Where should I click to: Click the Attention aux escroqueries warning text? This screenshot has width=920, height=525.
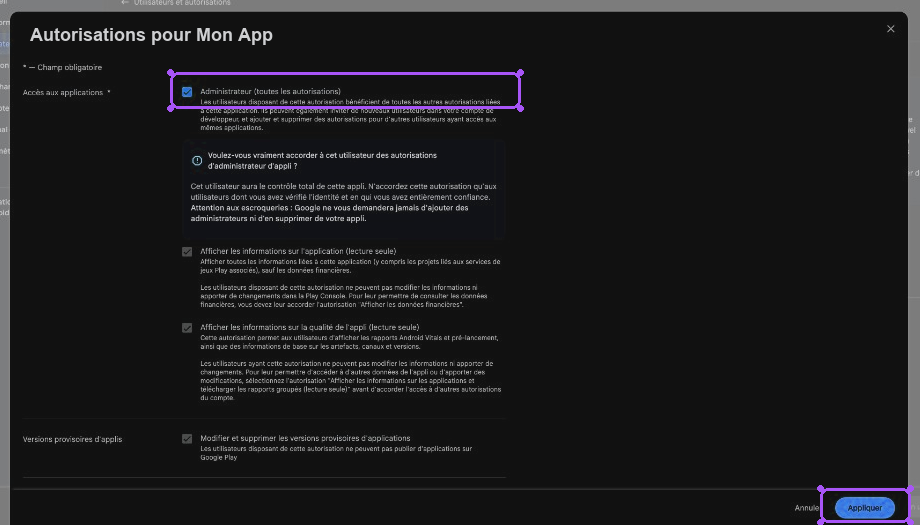329,213
